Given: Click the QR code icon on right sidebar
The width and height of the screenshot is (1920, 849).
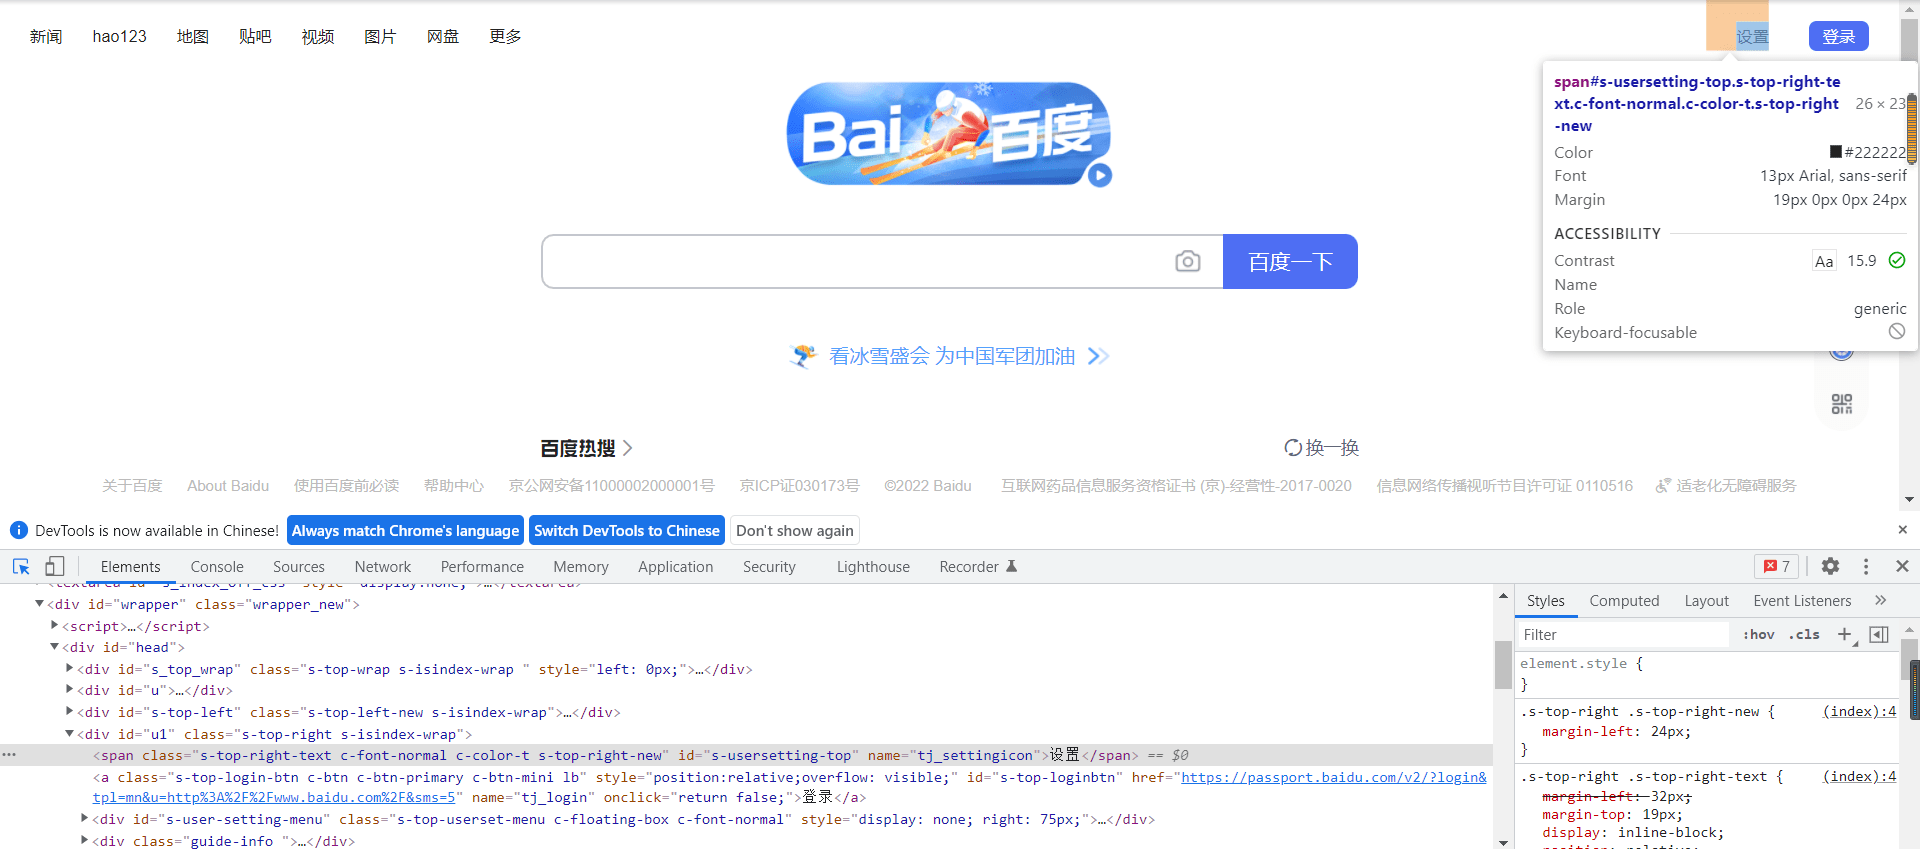Looking at the screenshot, I should click(1842, 404).
